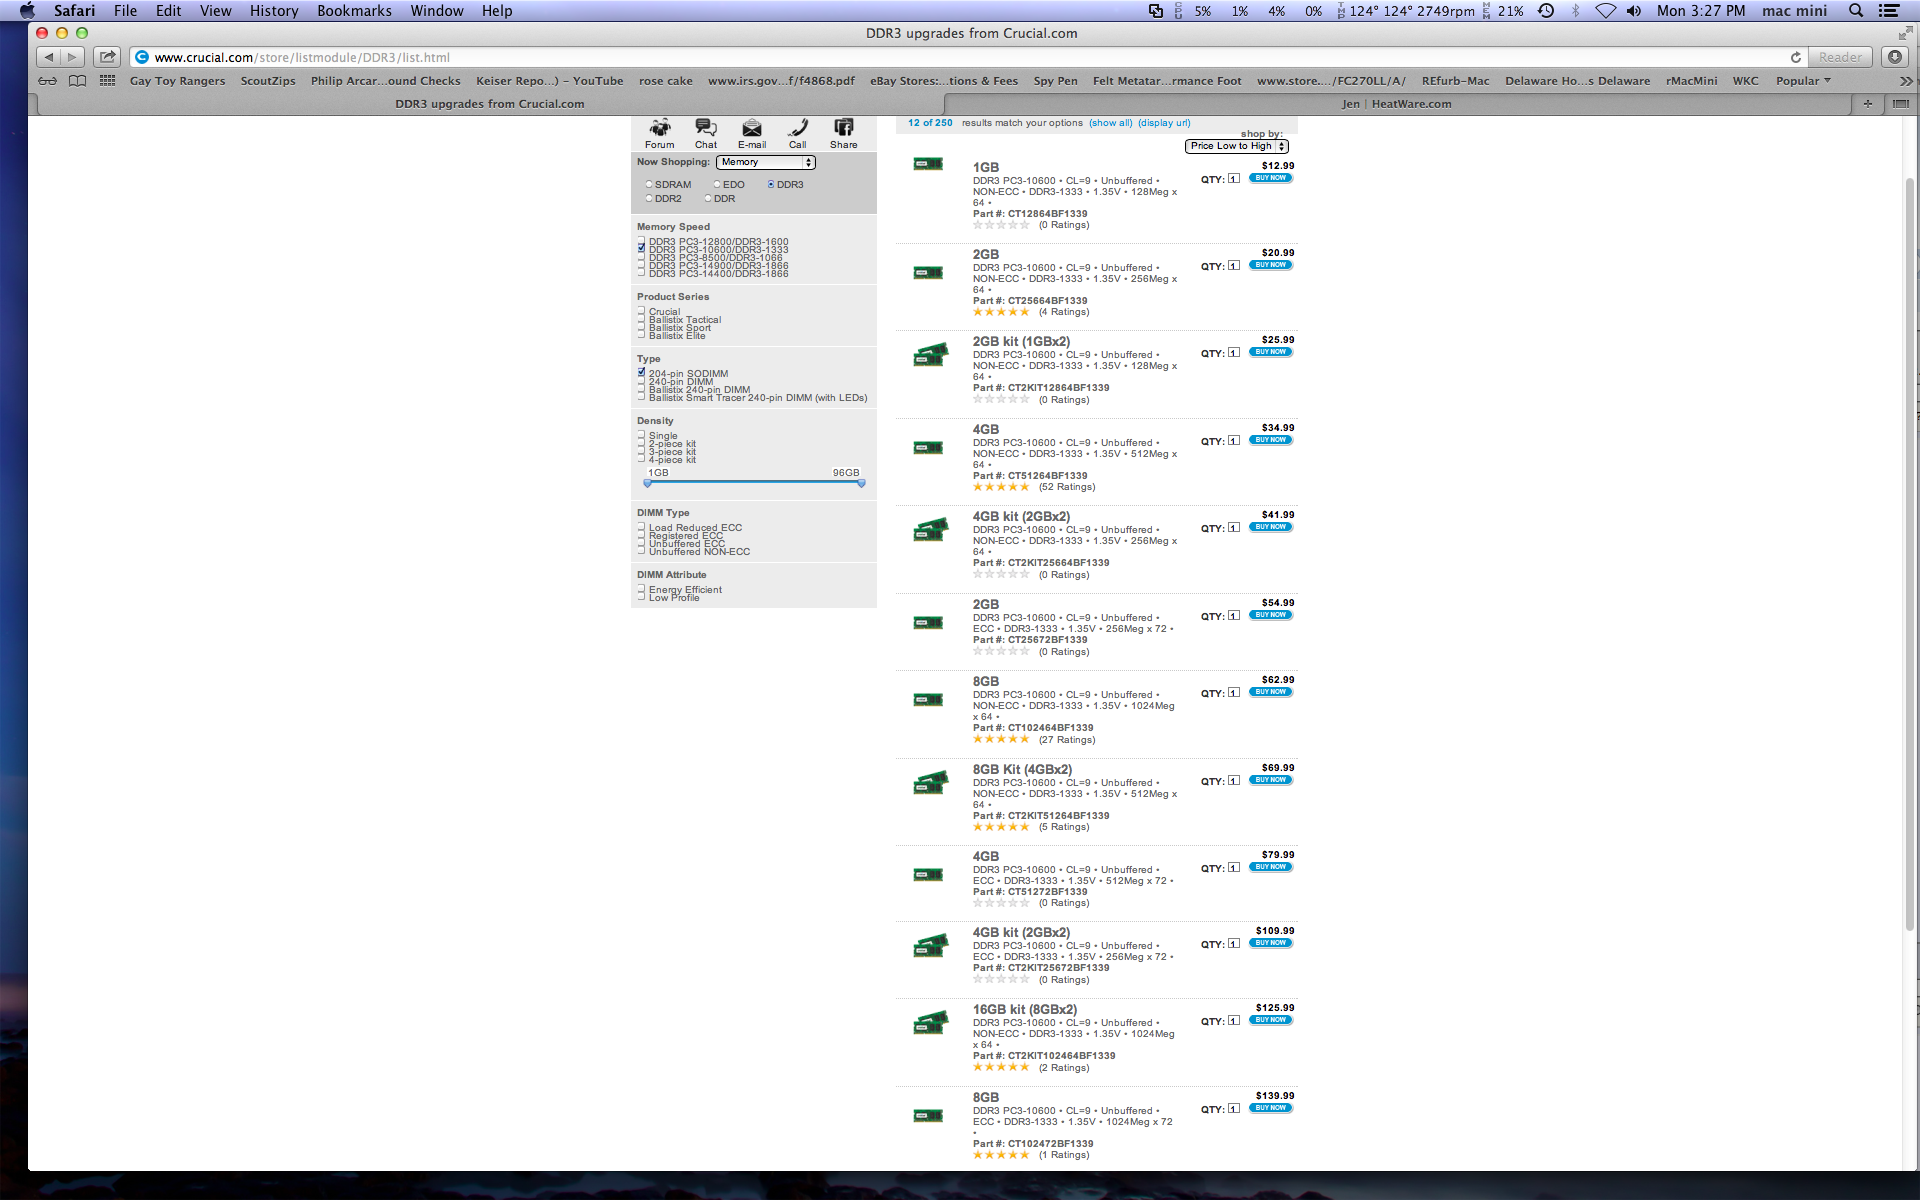Click the Share icon

click(843, 128)
